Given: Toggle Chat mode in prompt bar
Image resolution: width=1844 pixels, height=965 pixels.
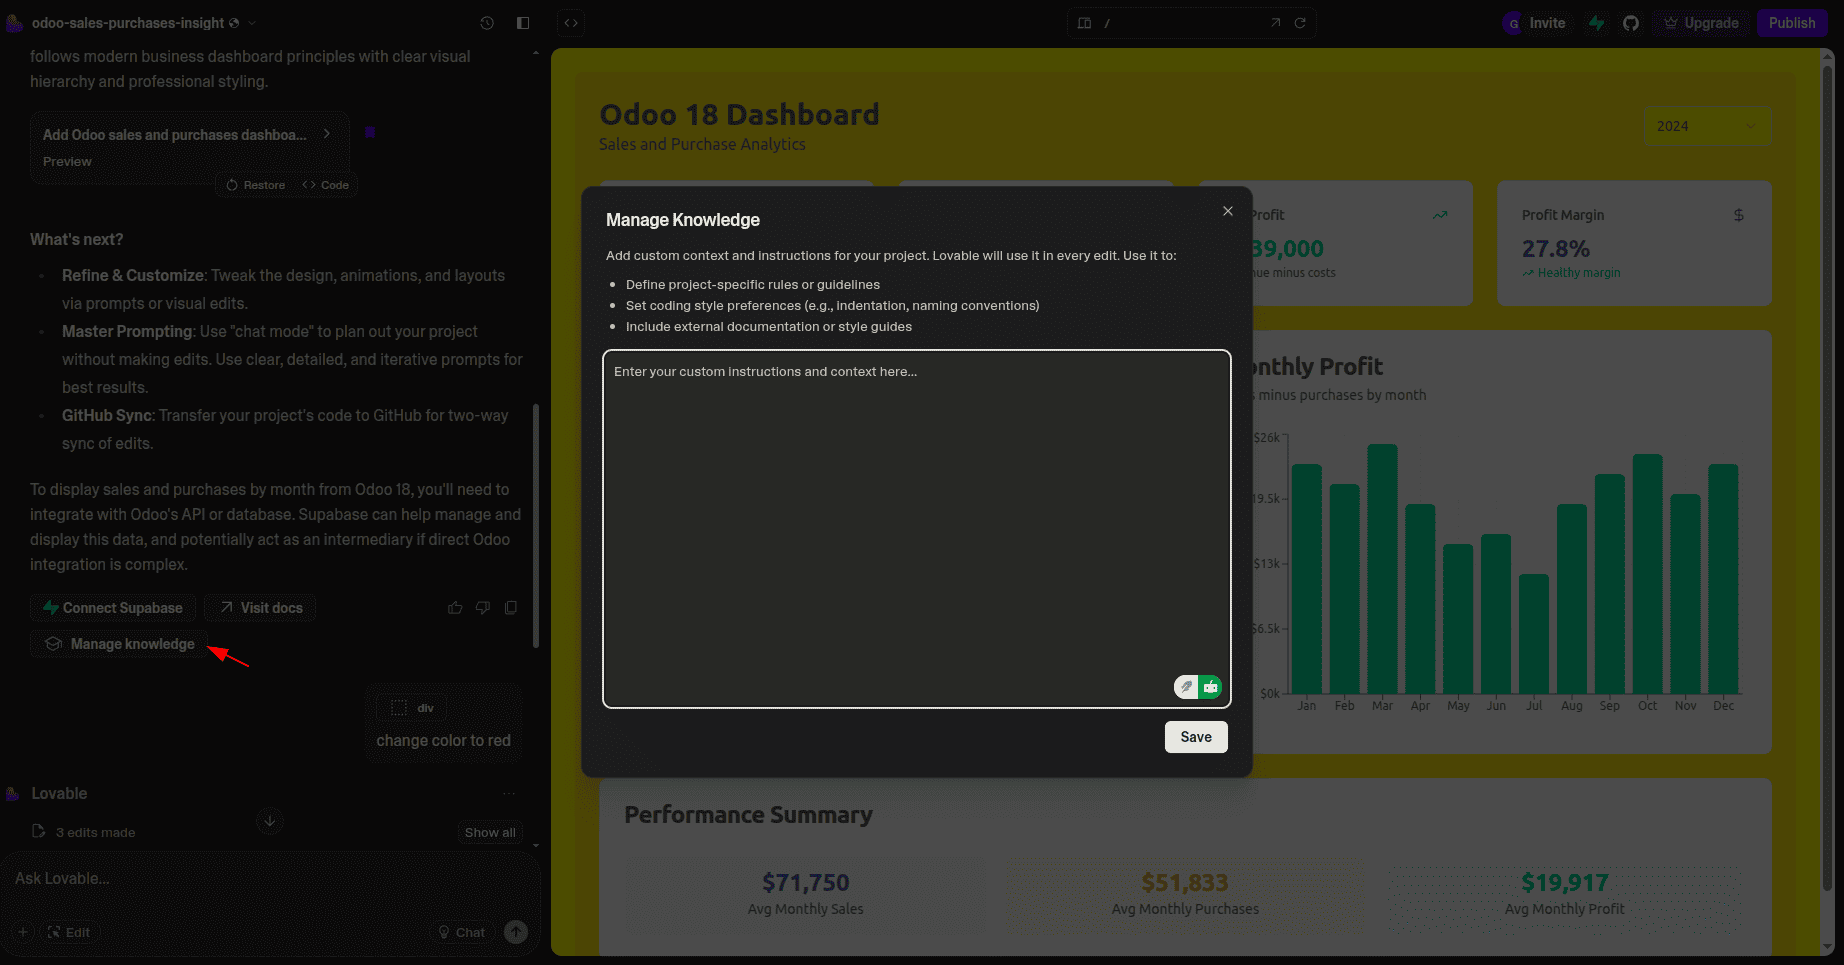Looking at the screenshot, I should [461, 932].
